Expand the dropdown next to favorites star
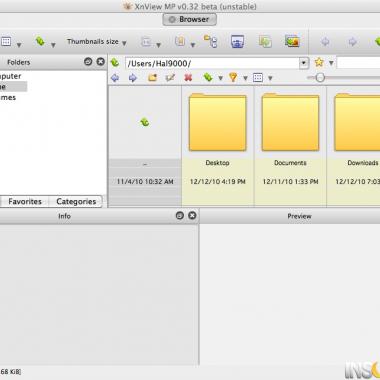Viewport: 380px width, 380px height. click(331, 63)
